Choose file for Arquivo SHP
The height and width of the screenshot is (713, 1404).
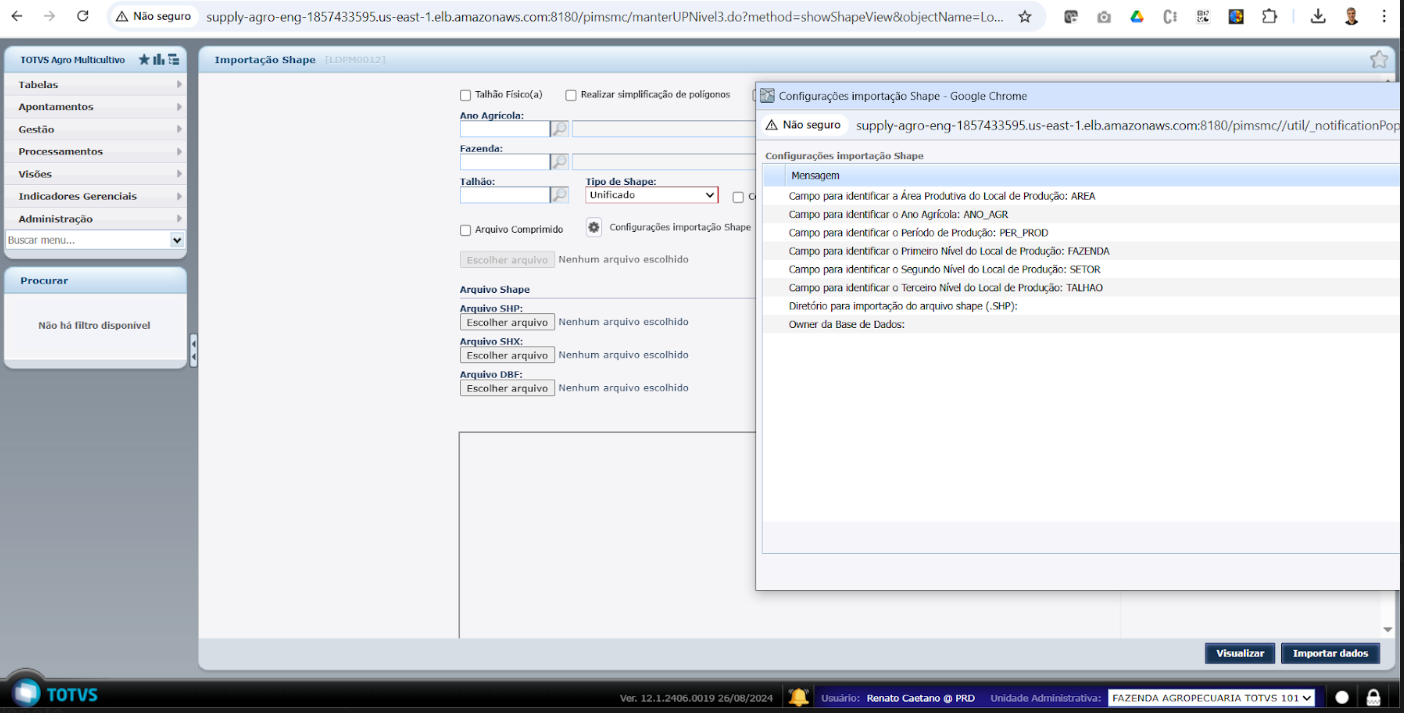507,322
